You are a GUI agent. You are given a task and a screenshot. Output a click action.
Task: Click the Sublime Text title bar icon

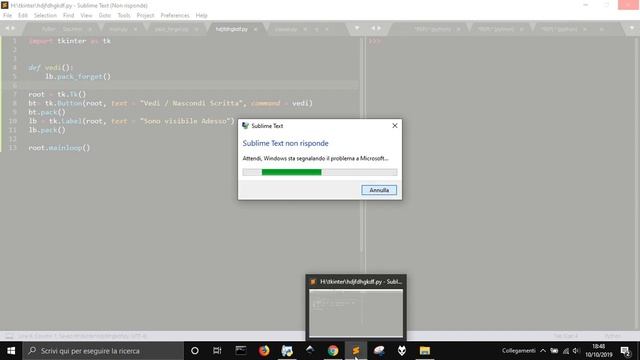click(5, 5)
